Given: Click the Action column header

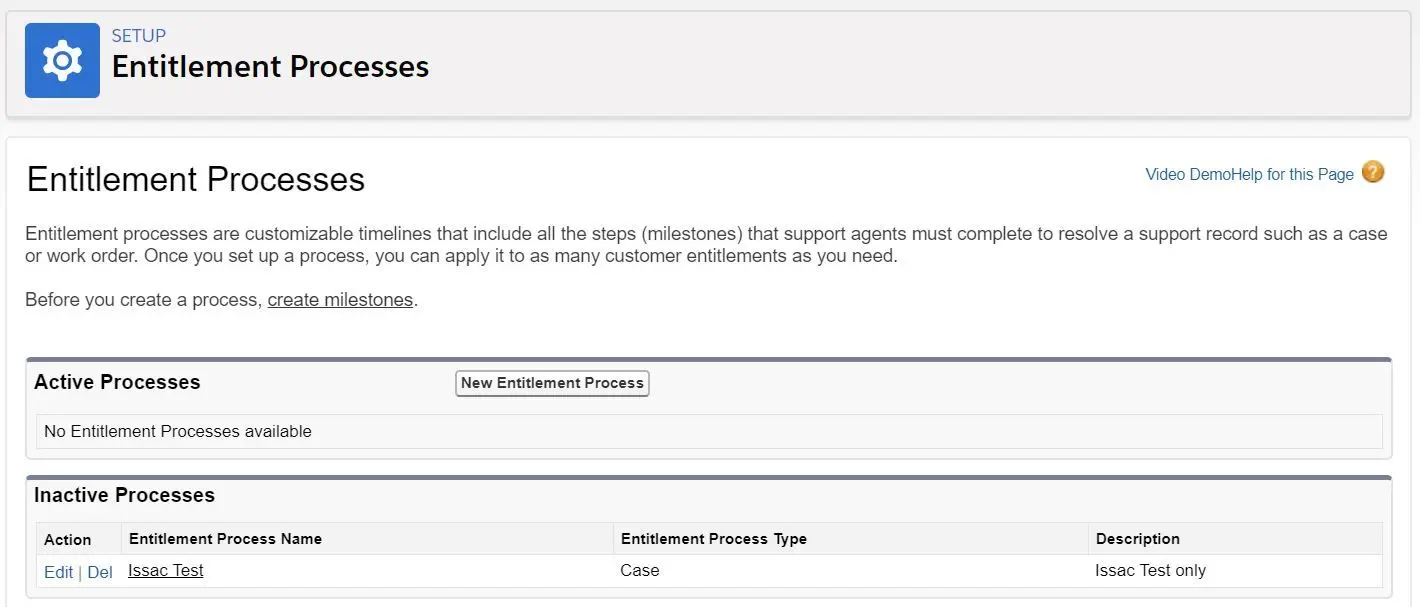Looking at the screenshot, I should pos(67,539).
